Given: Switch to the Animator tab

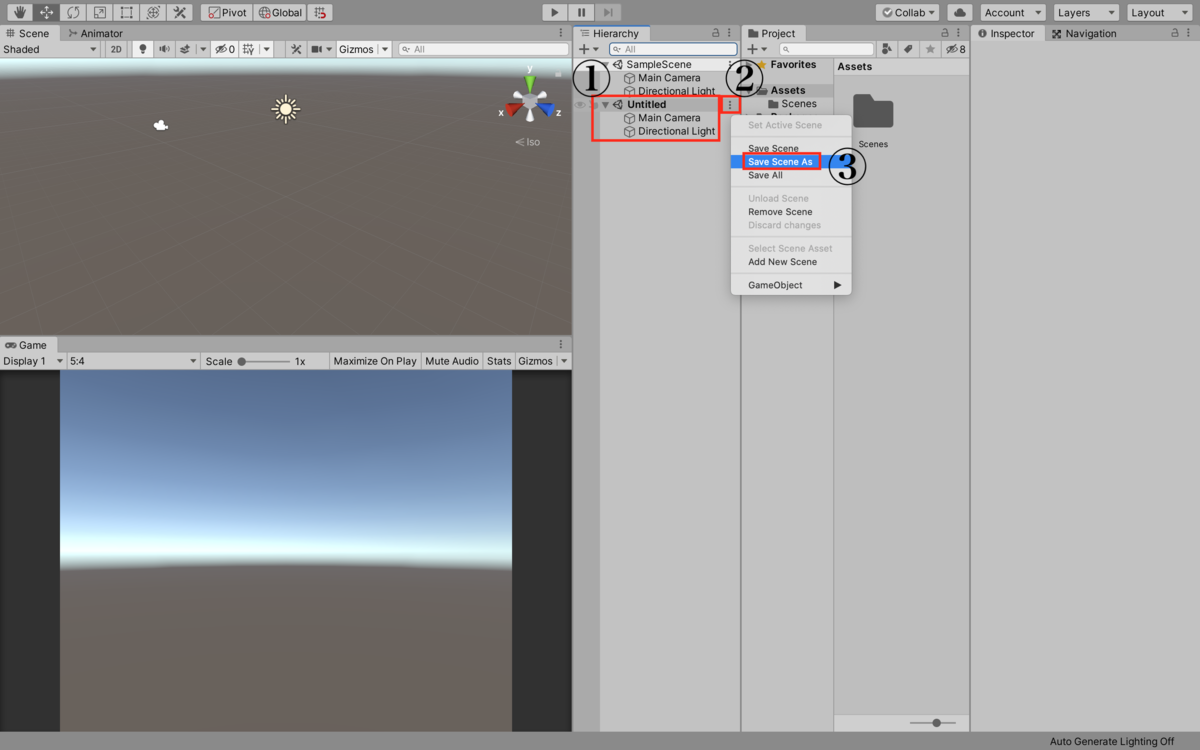Looking at the screenshot, I should click(x=95, y=33).
